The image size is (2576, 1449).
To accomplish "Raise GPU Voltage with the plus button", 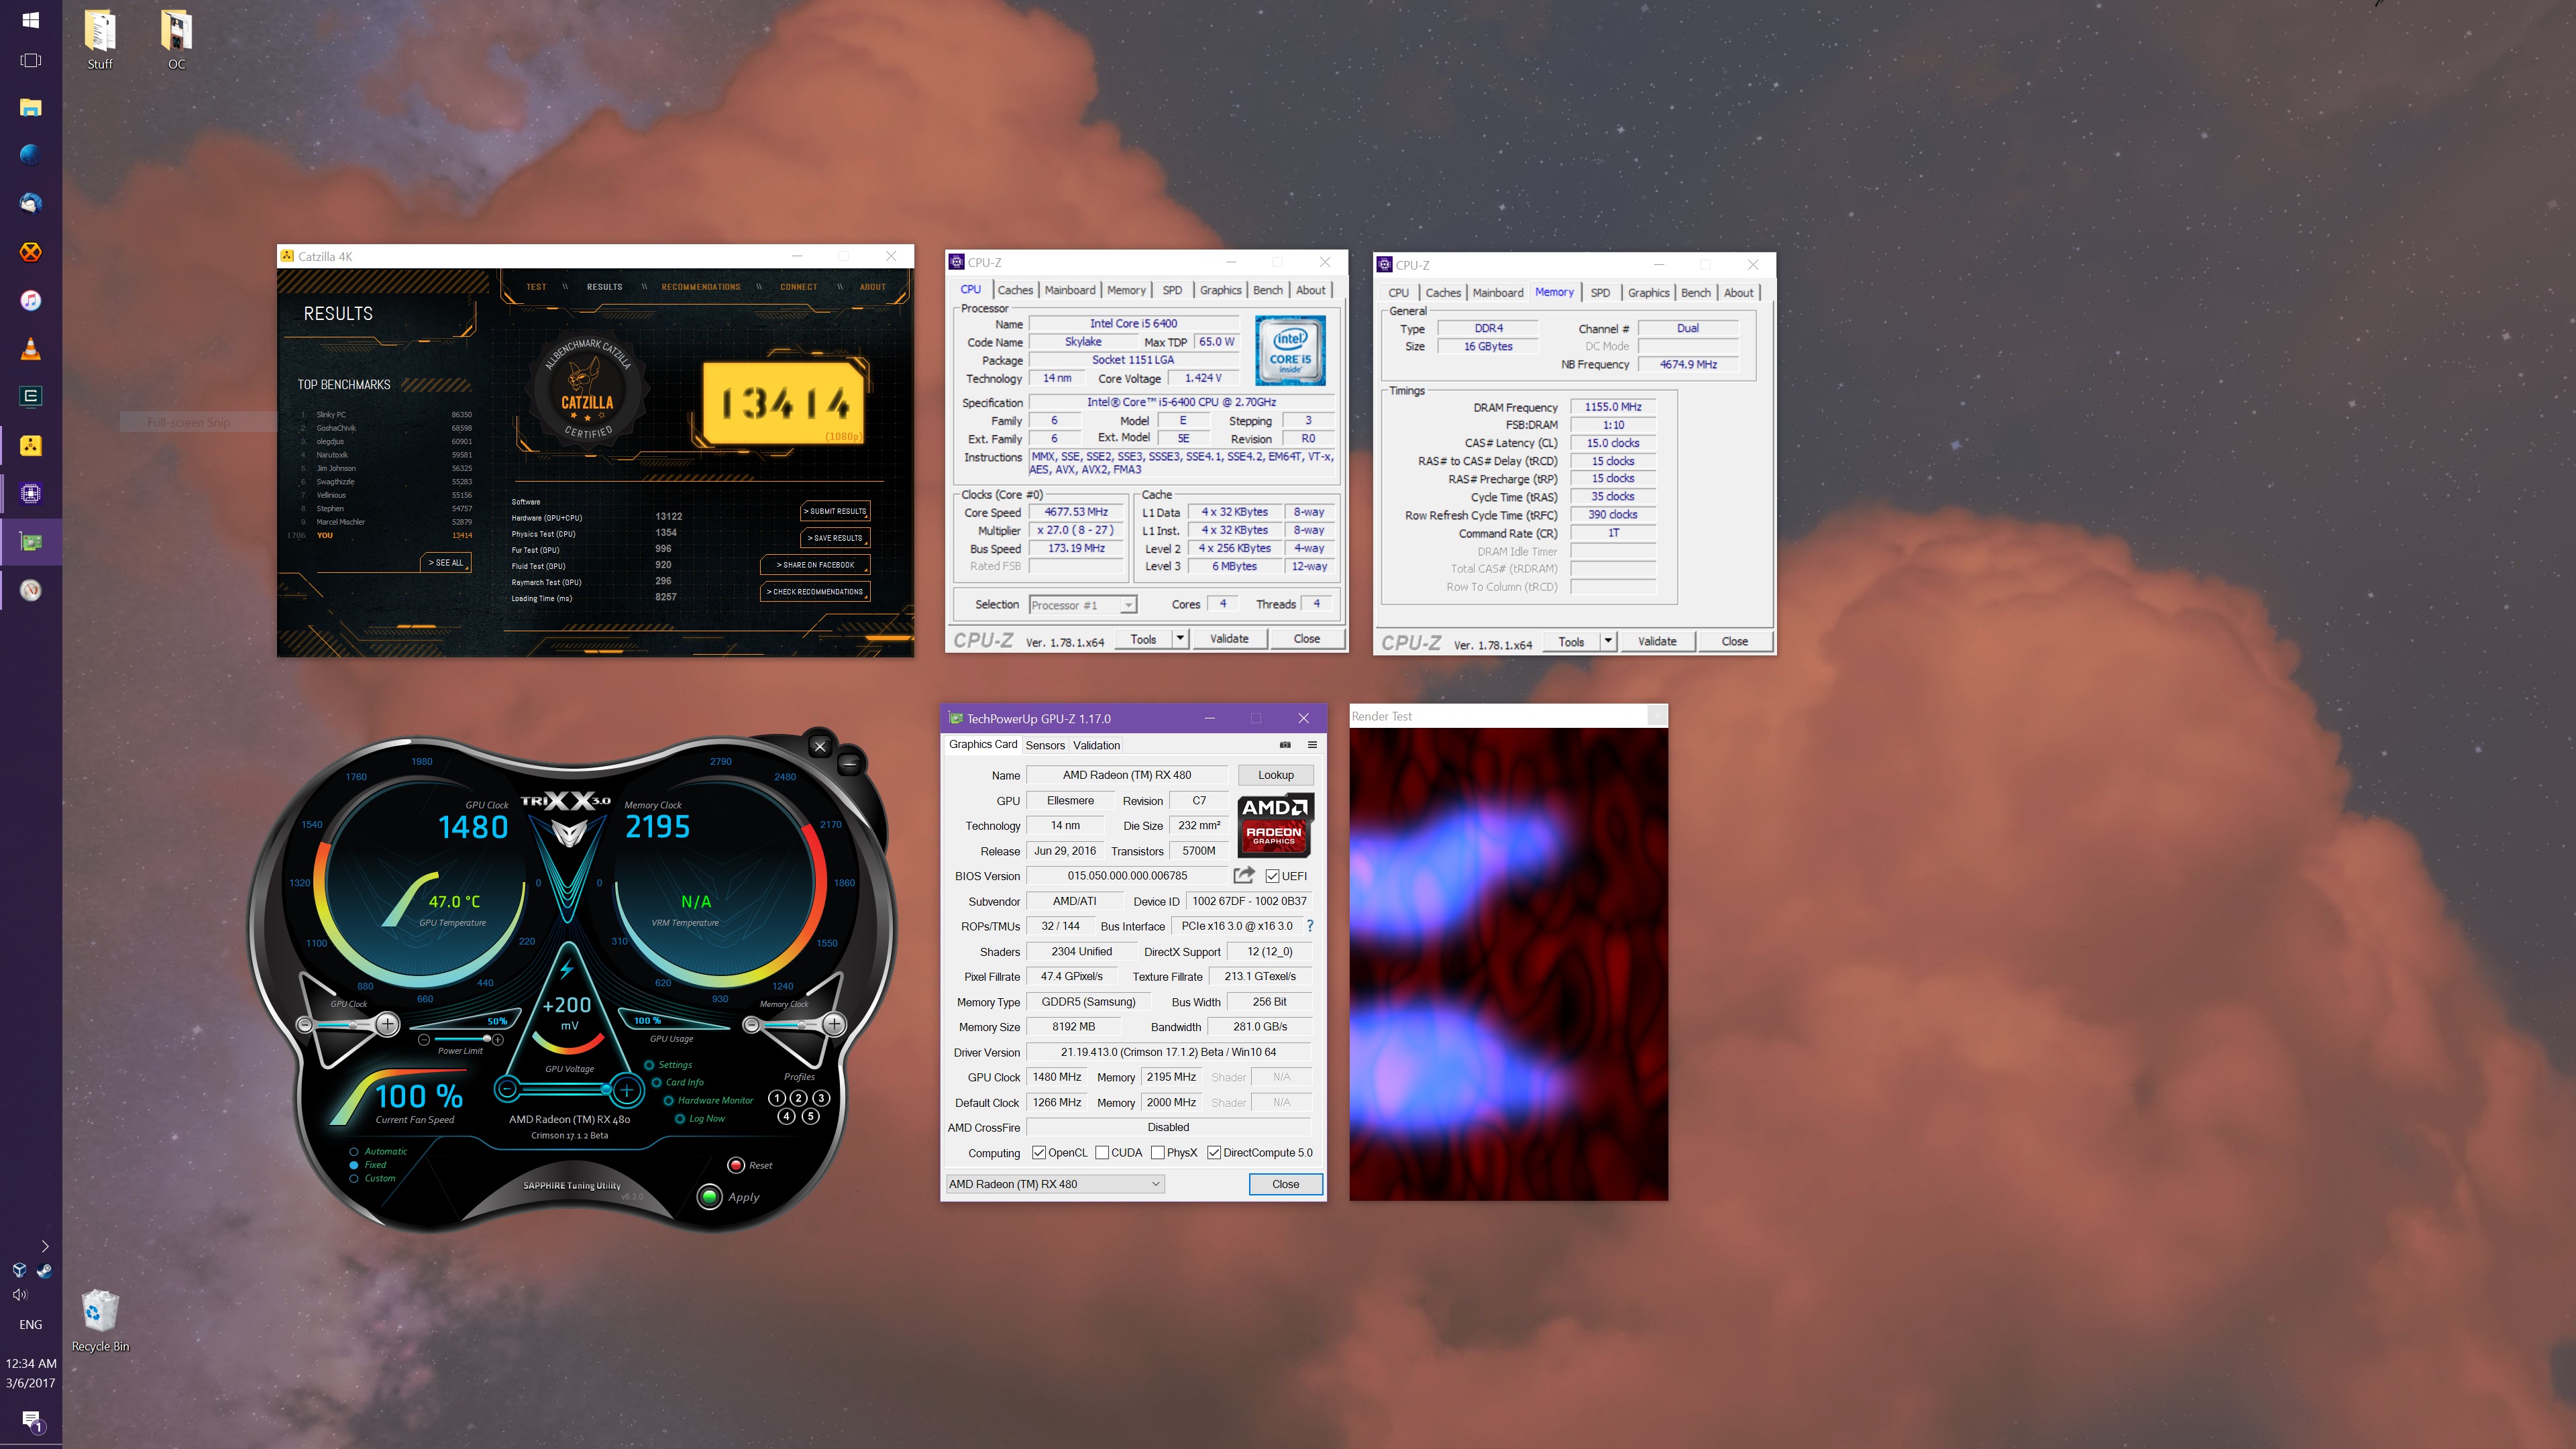I will [627, 1090].
